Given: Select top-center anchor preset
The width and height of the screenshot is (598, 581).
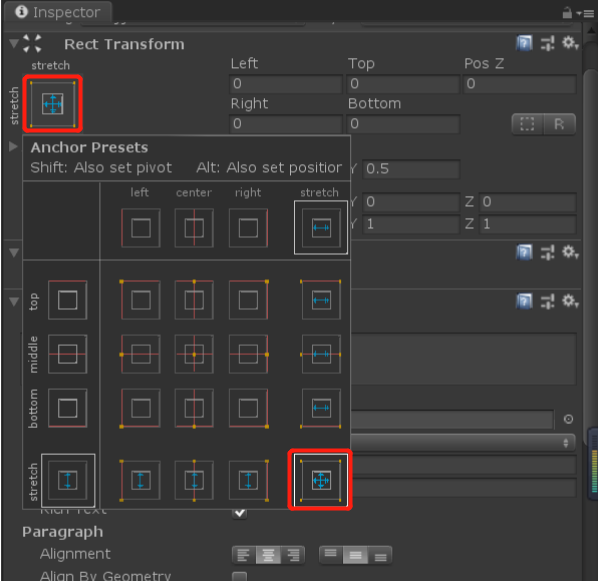Looking at the screenshot, I should (x=194, y=300).
